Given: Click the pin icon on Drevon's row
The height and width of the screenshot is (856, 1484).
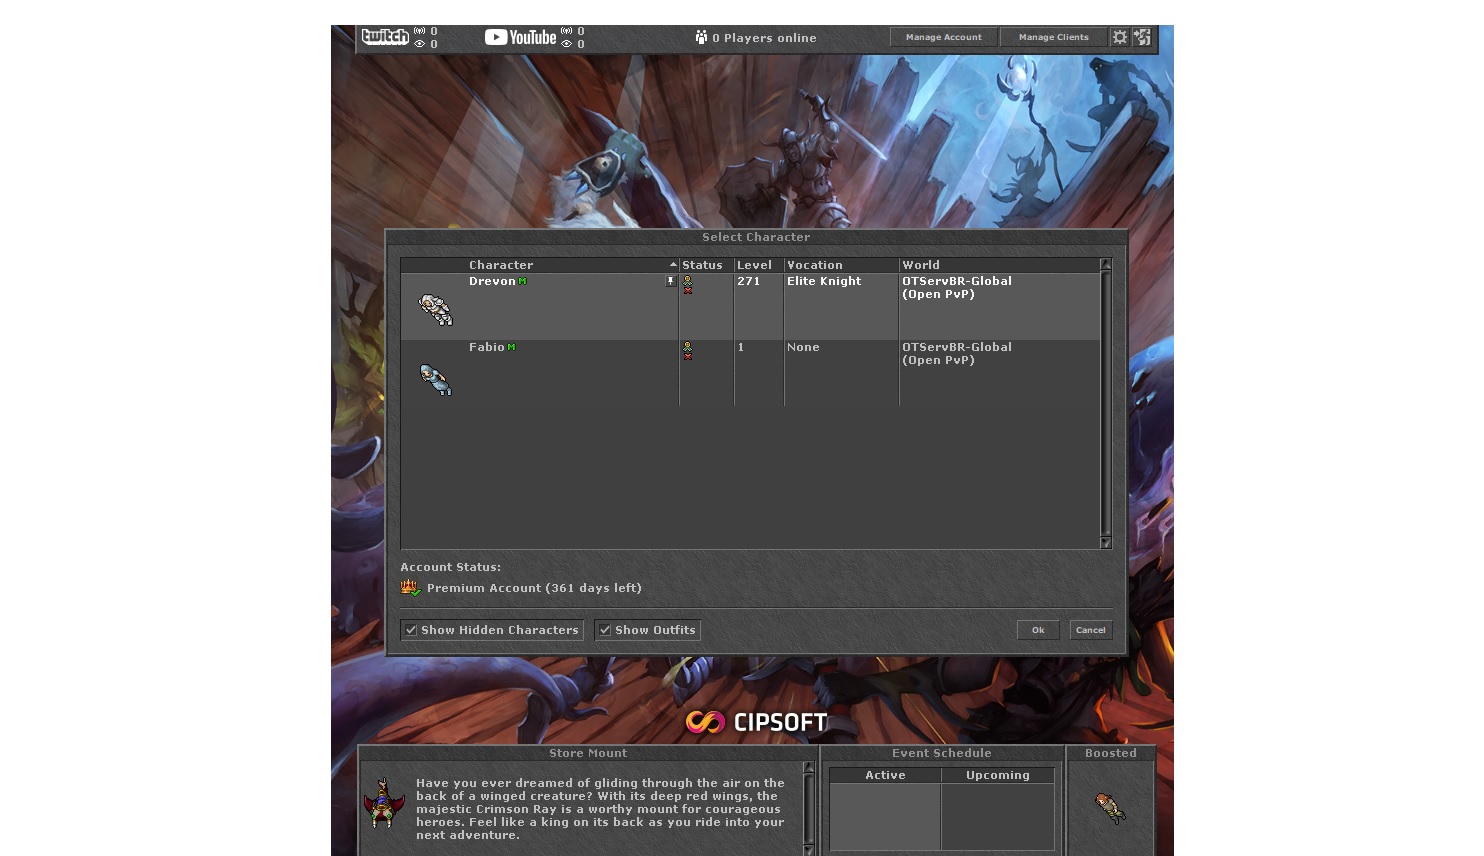Looking at the screenshot, I should (671, 281).
